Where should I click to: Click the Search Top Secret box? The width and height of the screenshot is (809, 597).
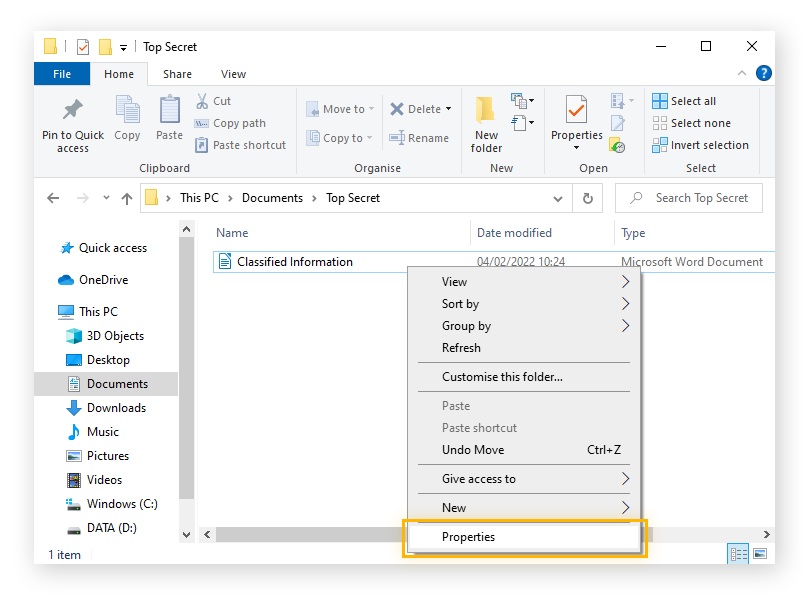[x=689, y=198]
